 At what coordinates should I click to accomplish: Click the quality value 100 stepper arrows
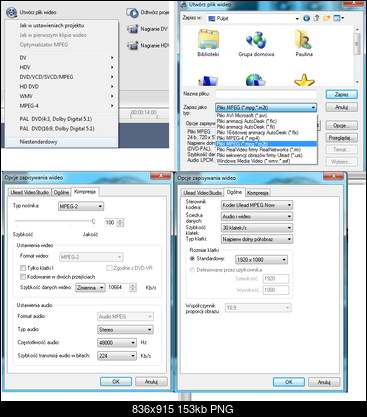[120, 222]
